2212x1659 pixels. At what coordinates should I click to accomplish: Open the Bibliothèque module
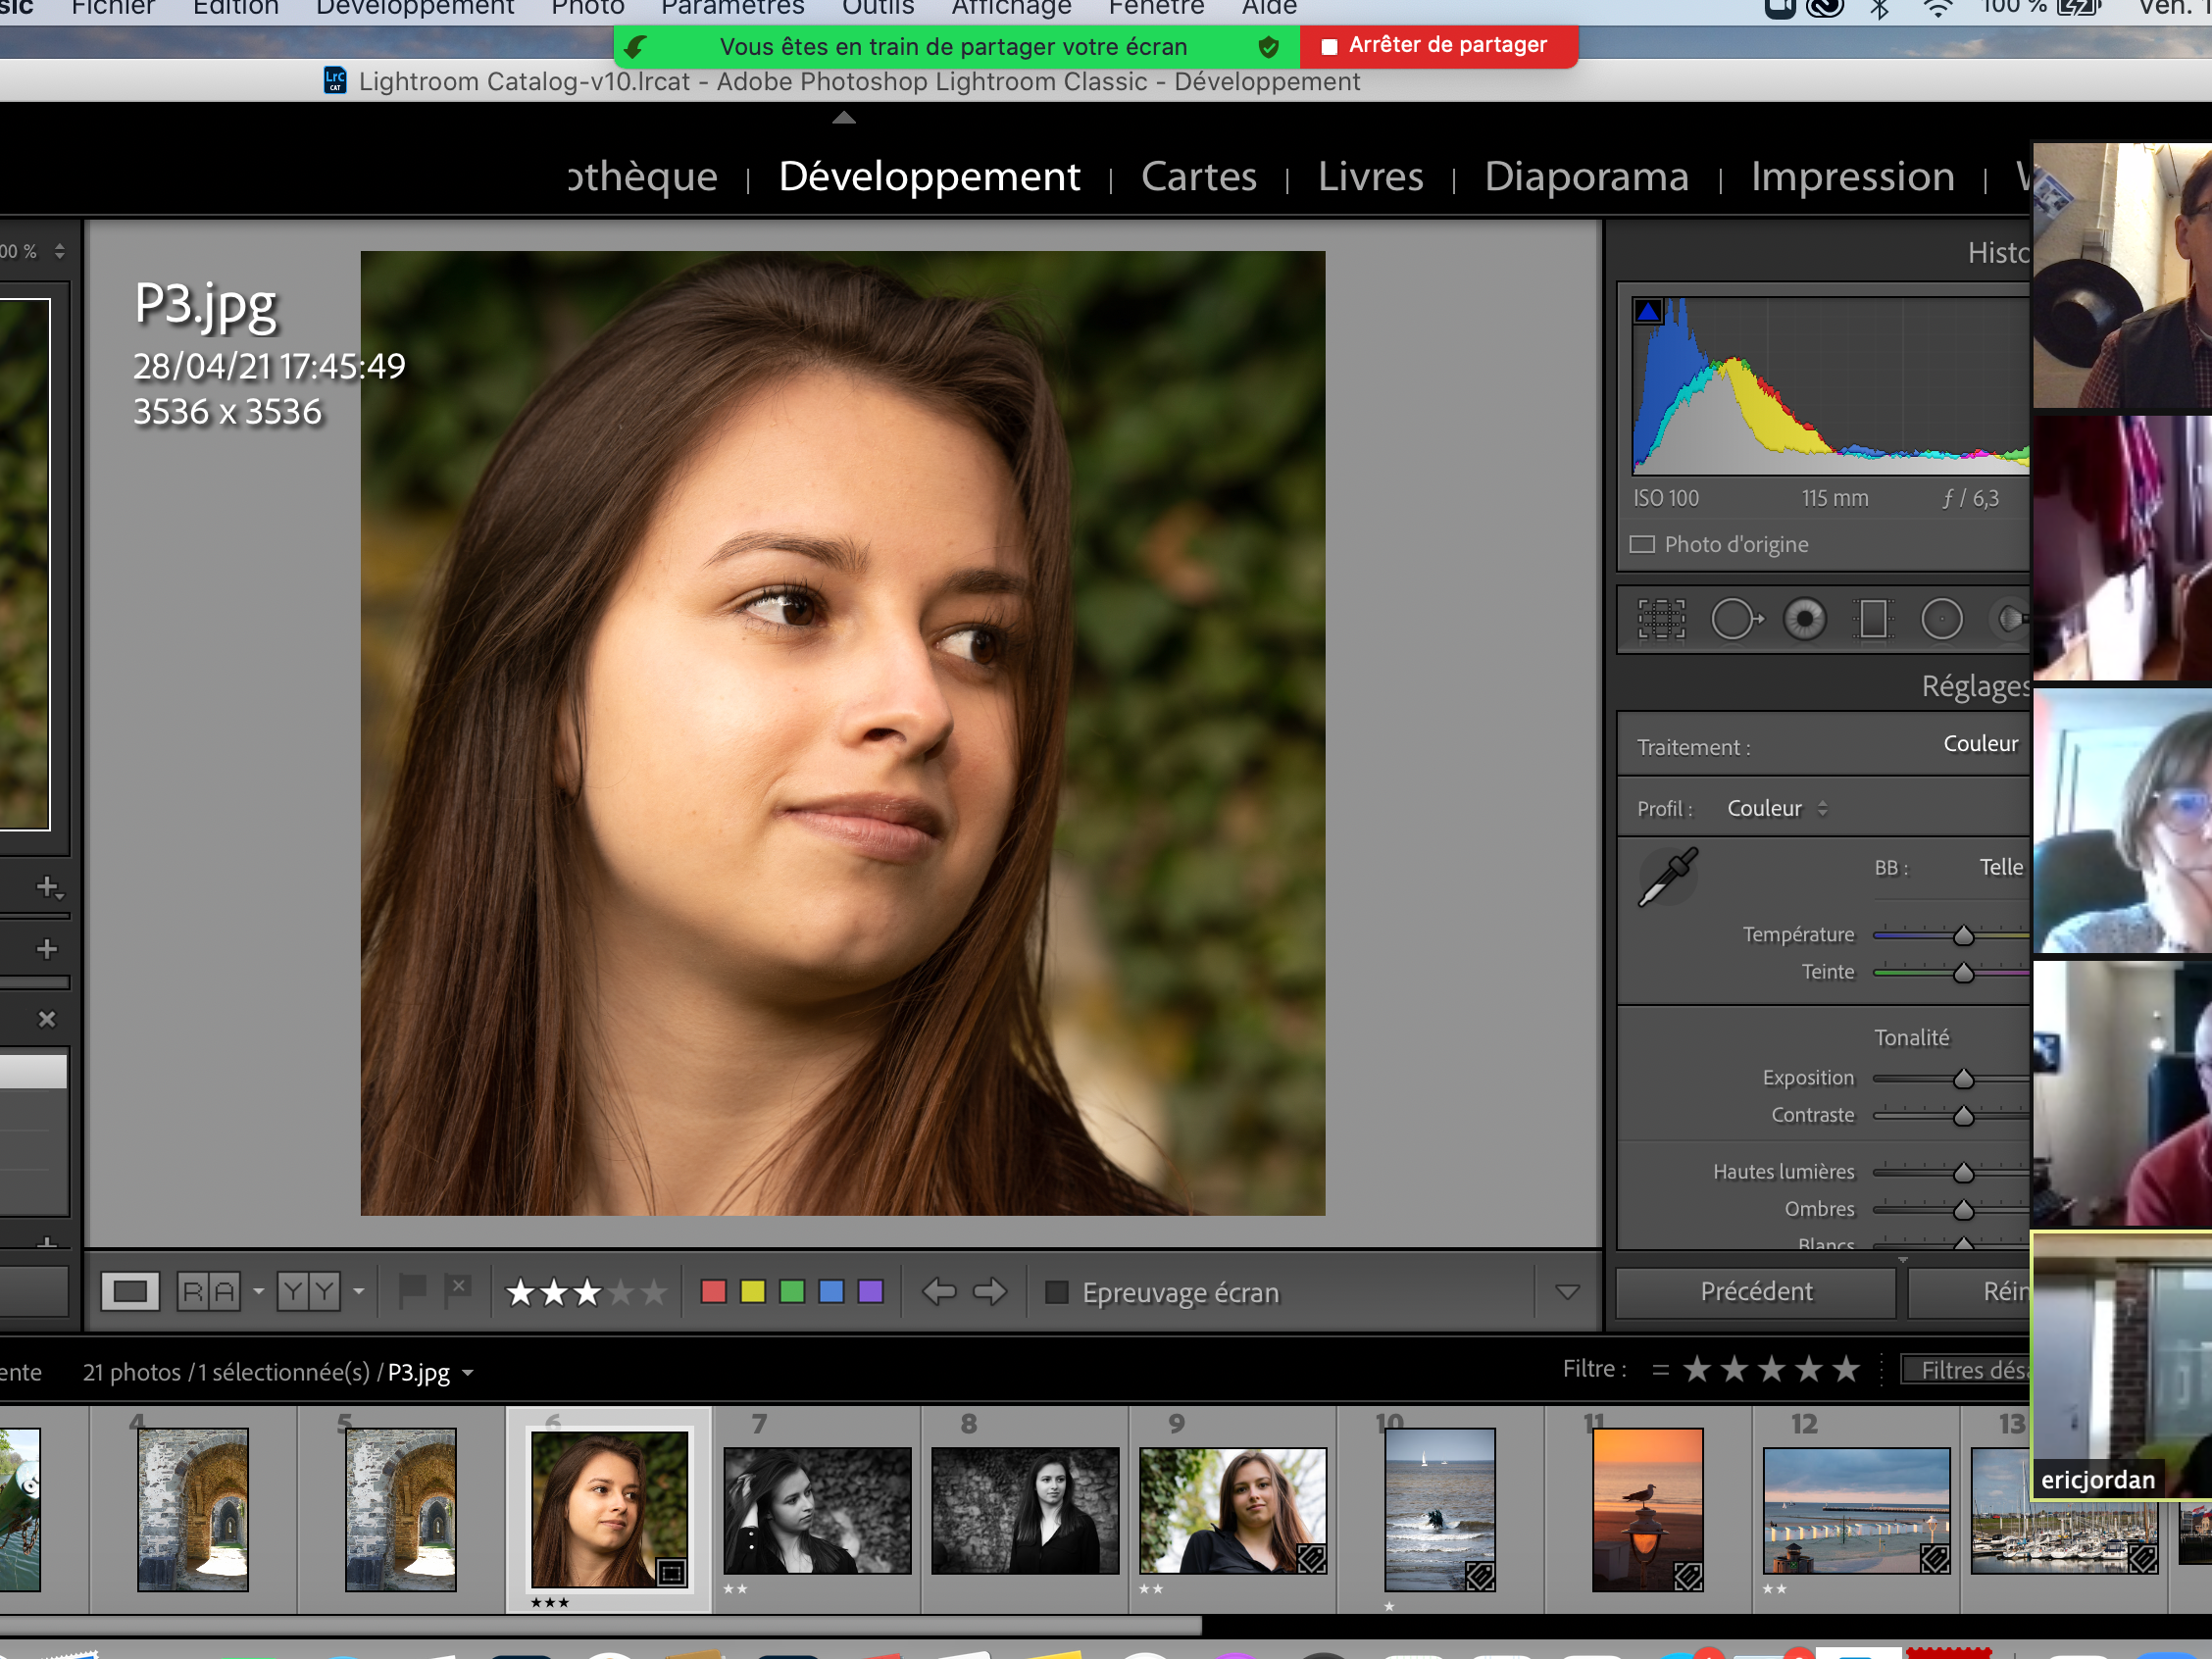point(642,176)
